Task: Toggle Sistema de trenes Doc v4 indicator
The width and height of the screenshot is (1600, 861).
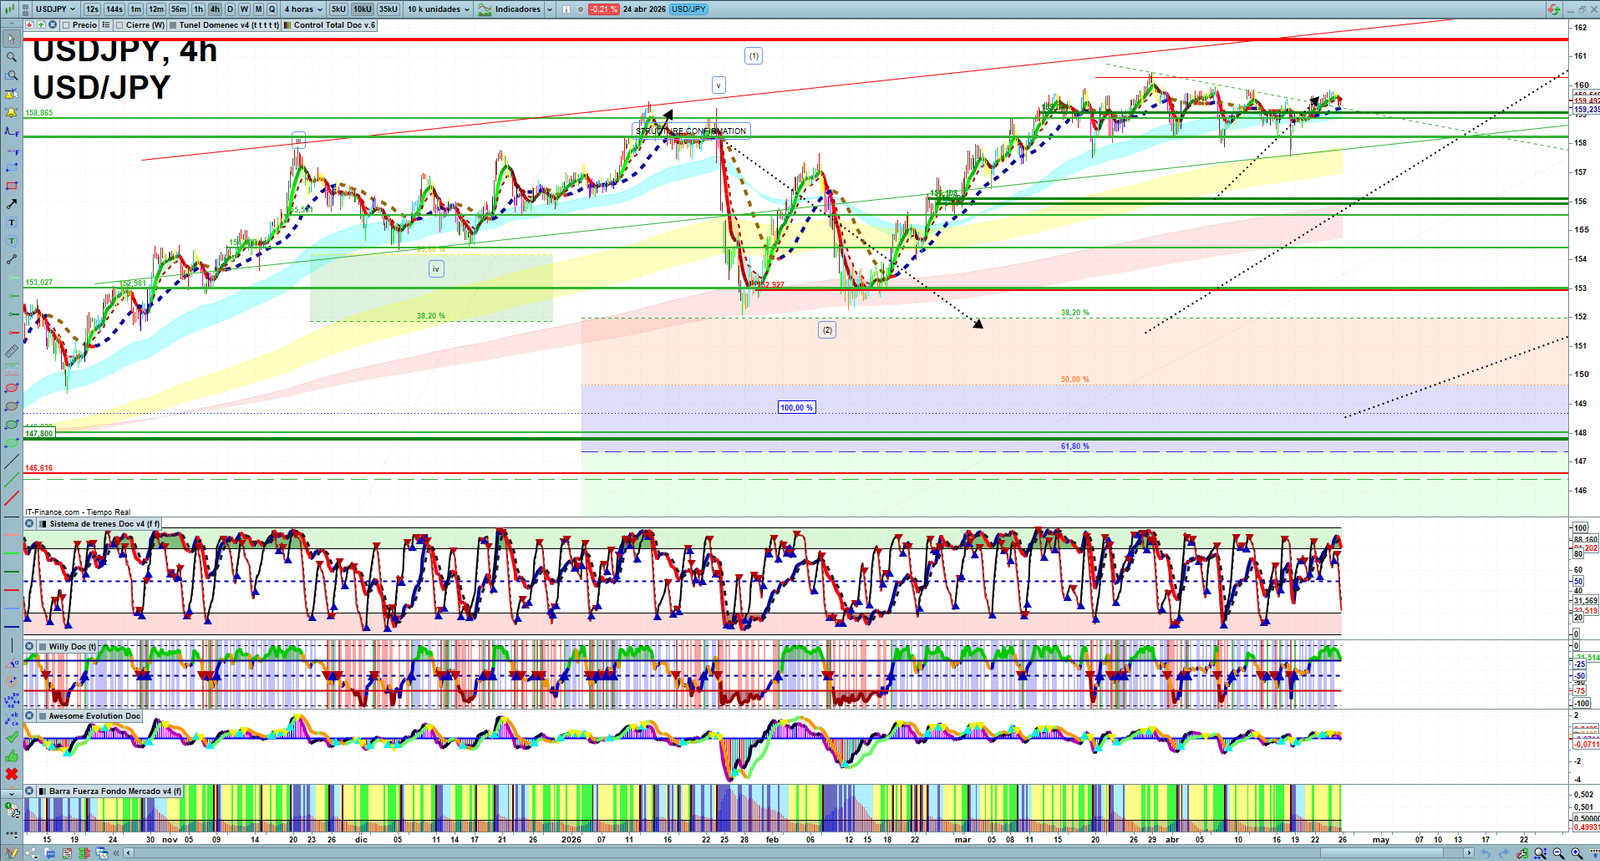Action: tap(42, 524)
